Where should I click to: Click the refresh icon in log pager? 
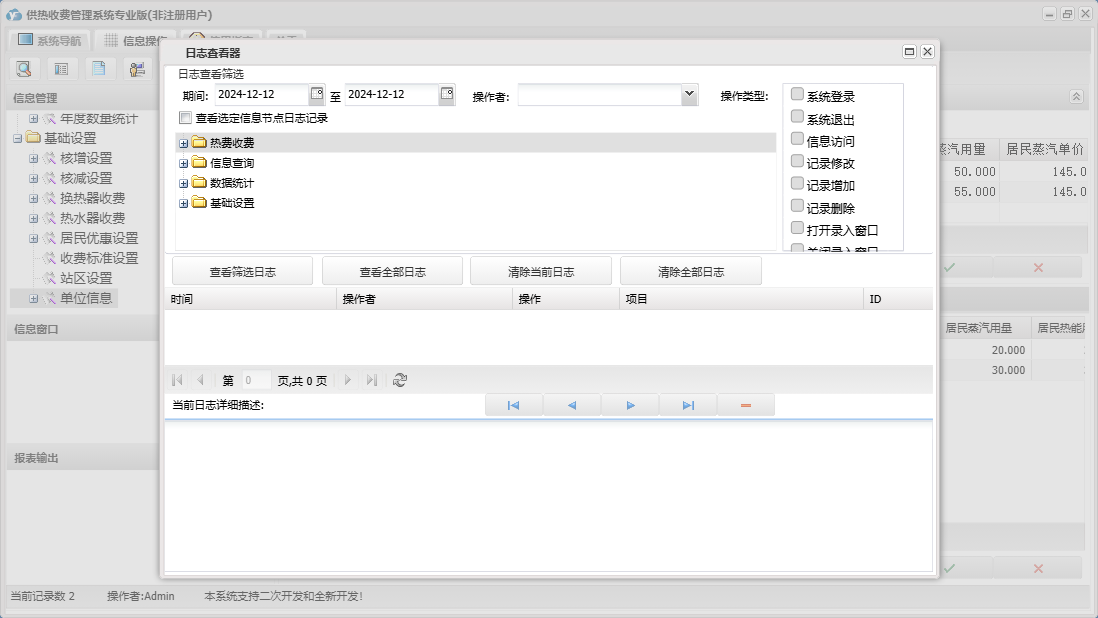(400, 380)
